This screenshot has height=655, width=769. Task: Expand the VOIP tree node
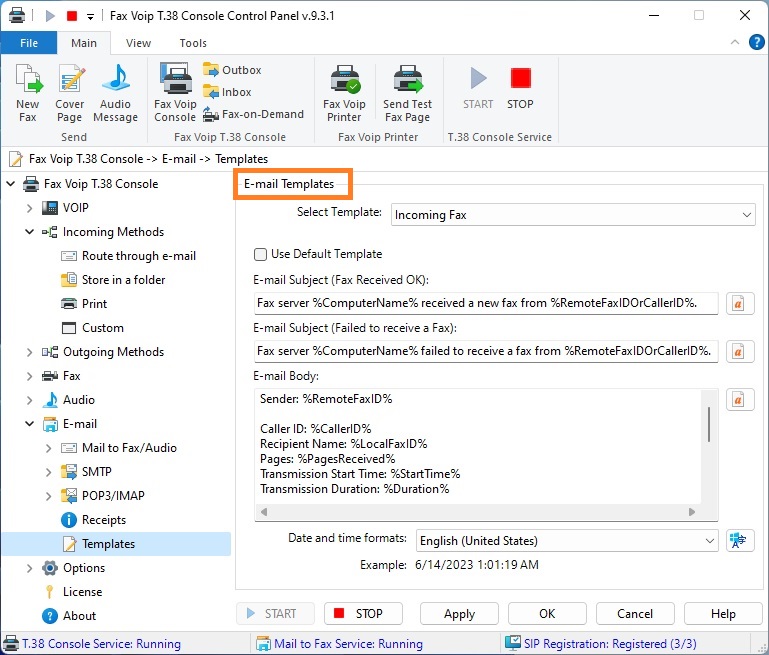30,208
